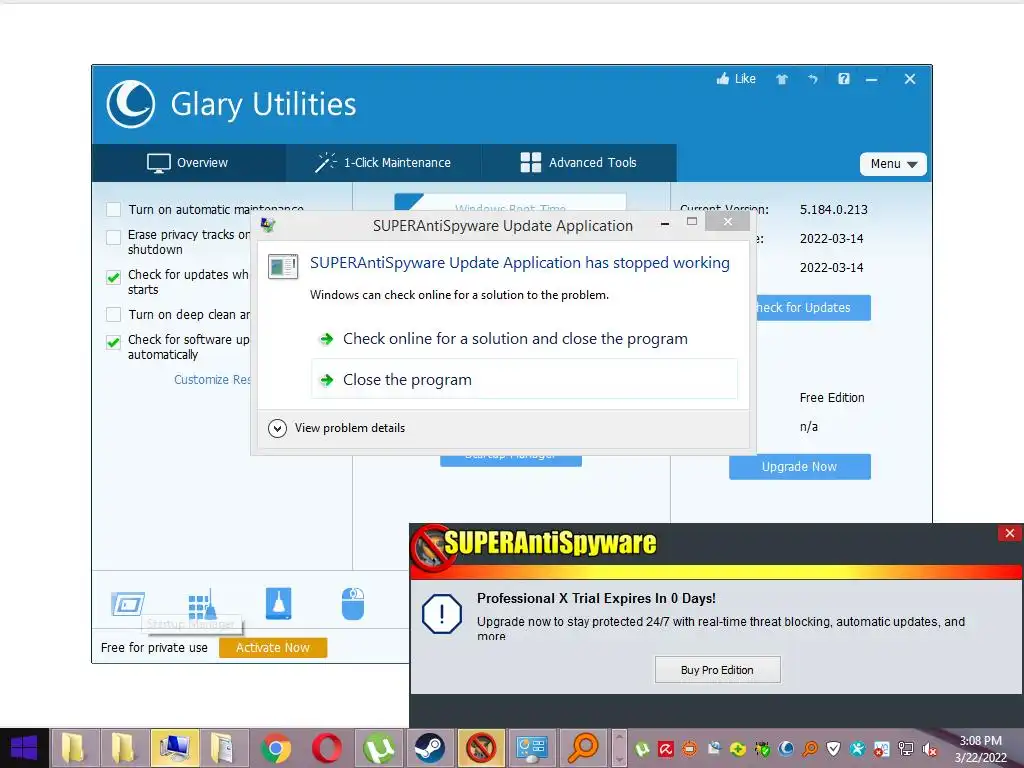Click the Glary Utilities crescent moon logo
This screenshot has height=768, width=1024.
(131, 104)
